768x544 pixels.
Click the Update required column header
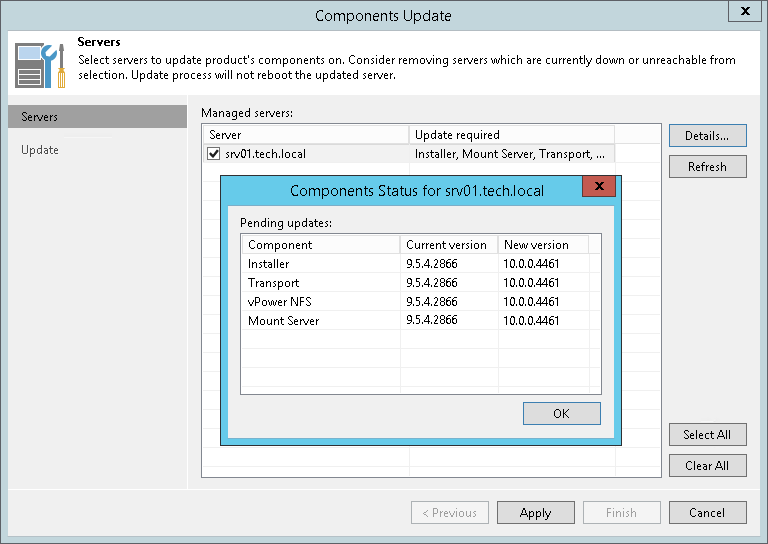click(510, 135)
